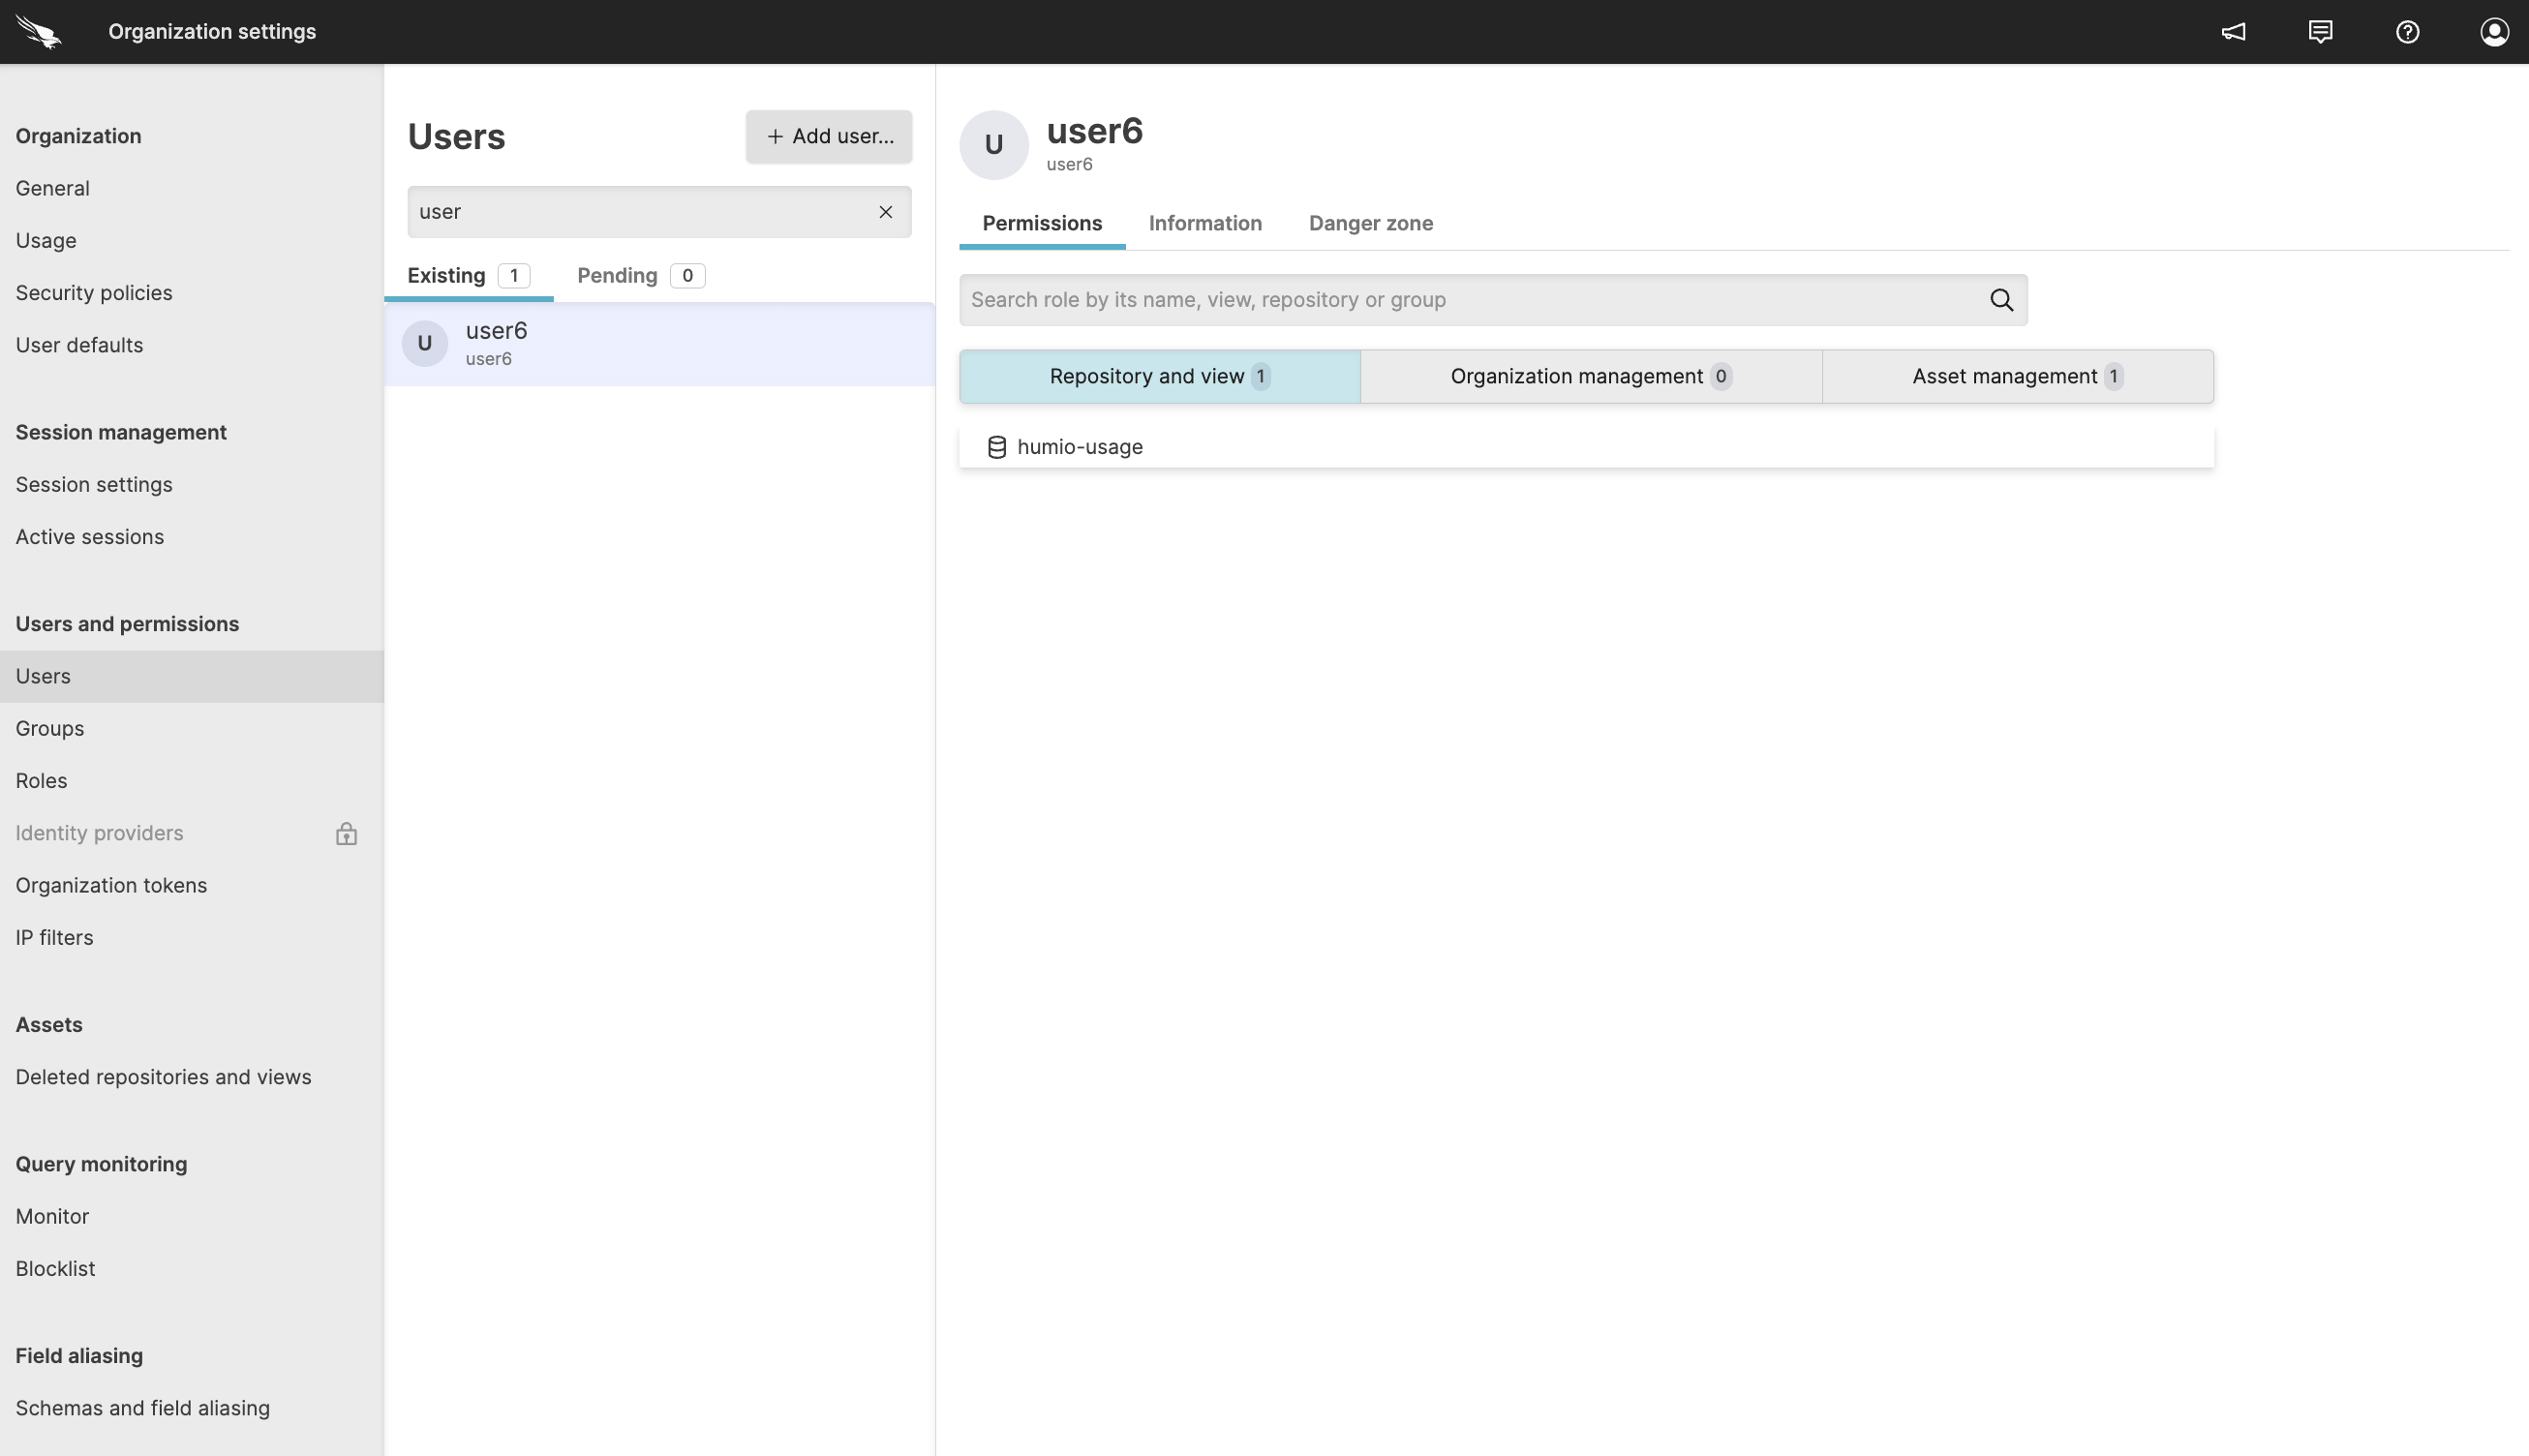Click the Identity providers lock icon
Viewport: 2529px width, 1456px height.
coord(346,834)
